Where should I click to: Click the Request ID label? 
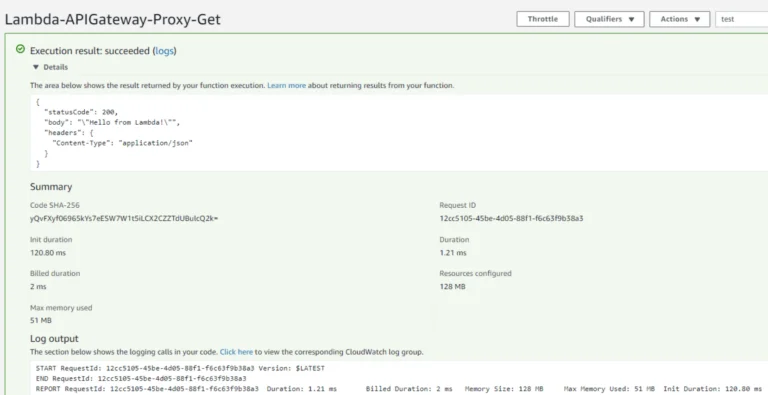coord(457,205)
